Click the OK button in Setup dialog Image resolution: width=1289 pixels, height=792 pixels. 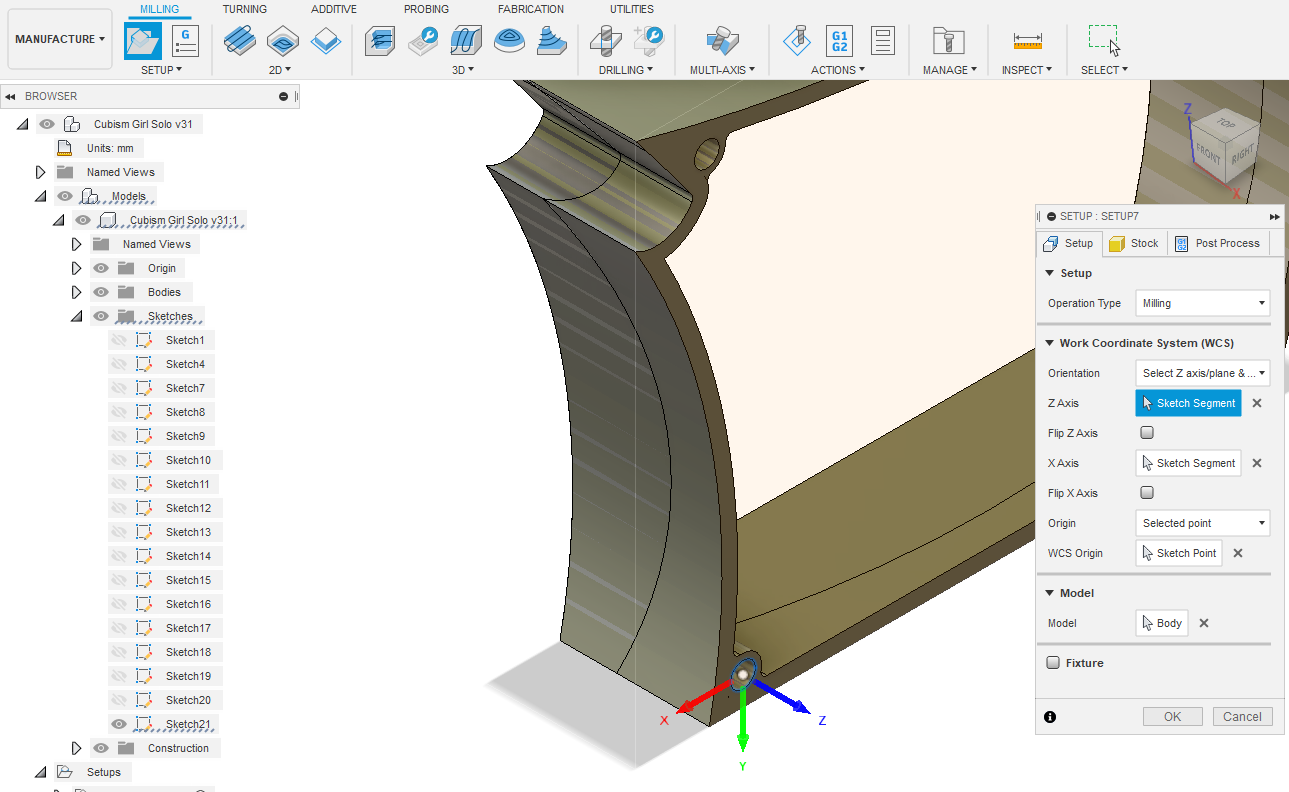coord(1173,716)
